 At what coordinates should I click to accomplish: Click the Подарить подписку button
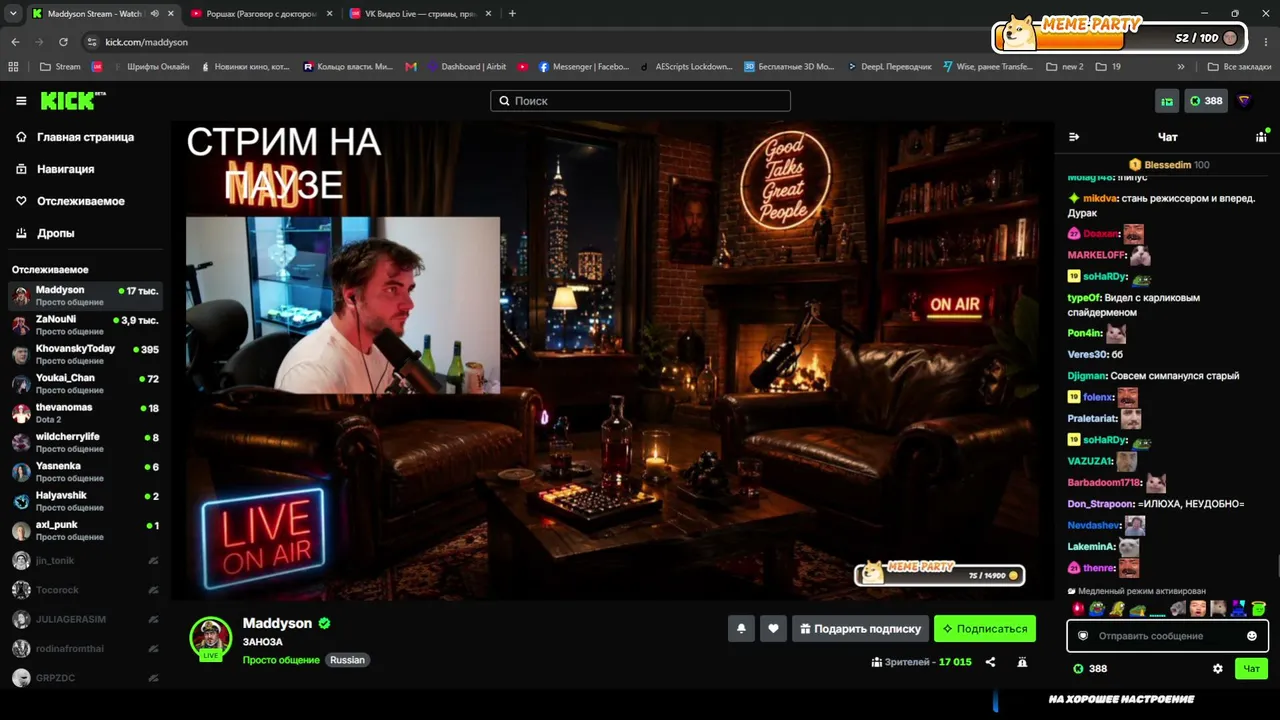pos(860,629)
